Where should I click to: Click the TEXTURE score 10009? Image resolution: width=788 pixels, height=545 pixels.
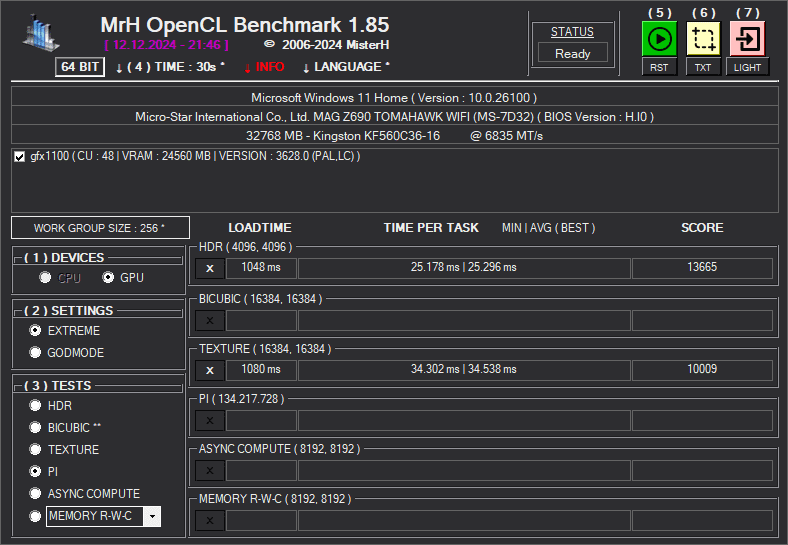pos(702,370)
